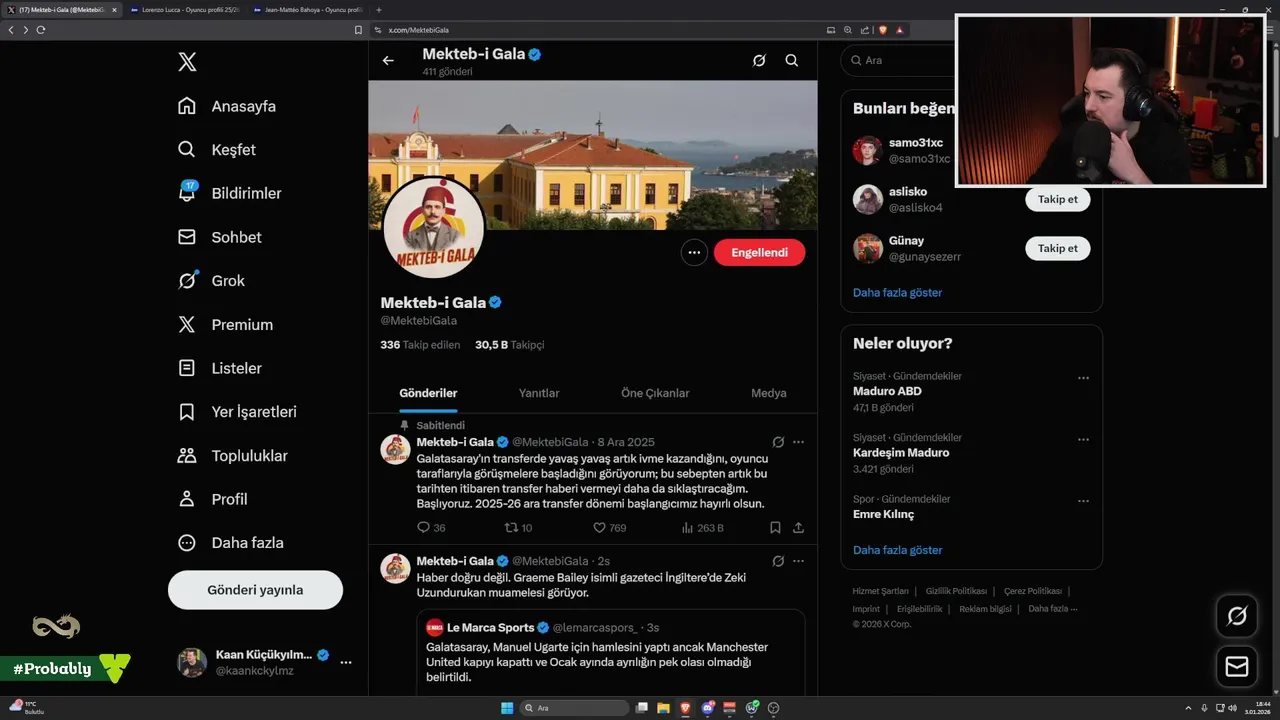The height and width of the screenshot is (720, 1280).
Task: Expand footer Daha fazla links
Action: (x=1052, y=609)
